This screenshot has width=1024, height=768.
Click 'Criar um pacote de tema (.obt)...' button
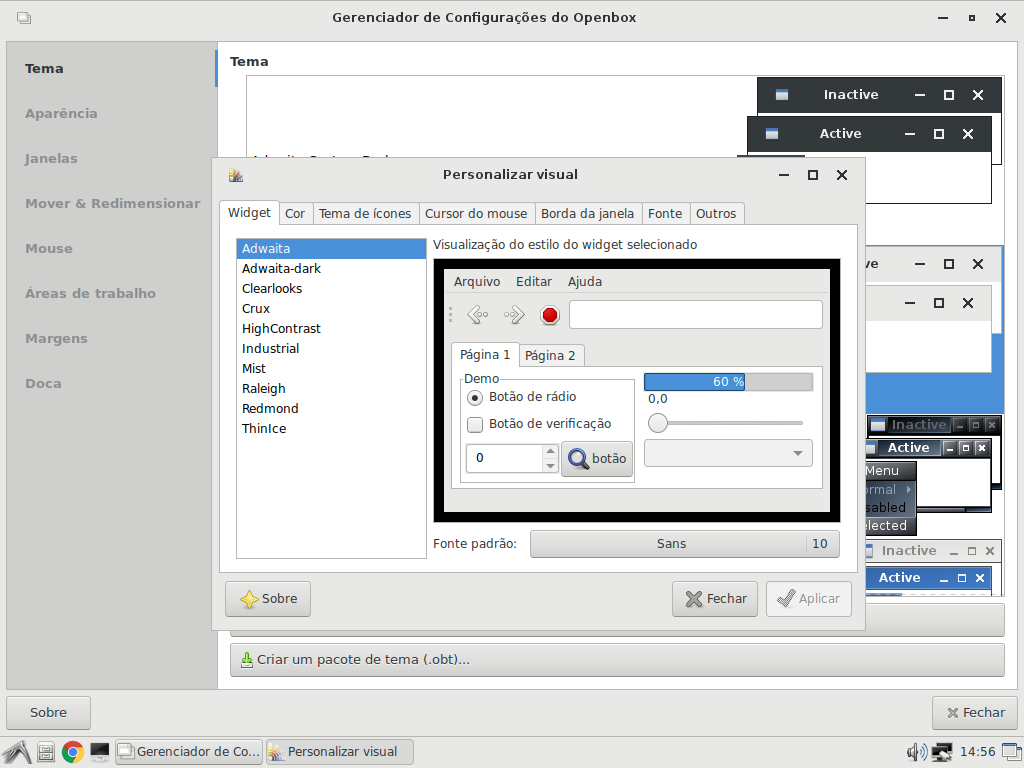(x=617, y=660)
